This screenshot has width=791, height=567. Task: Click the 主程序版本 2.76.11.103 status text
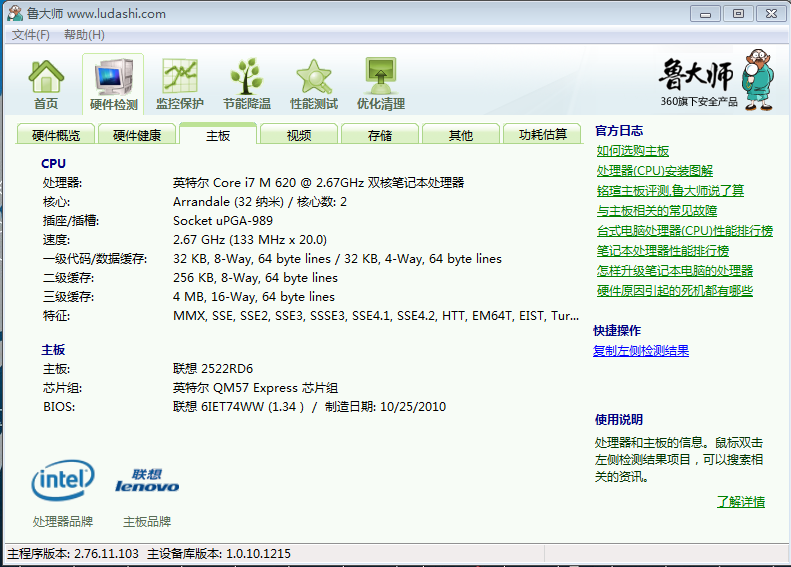pyautogui.click(x=73, y=554)
